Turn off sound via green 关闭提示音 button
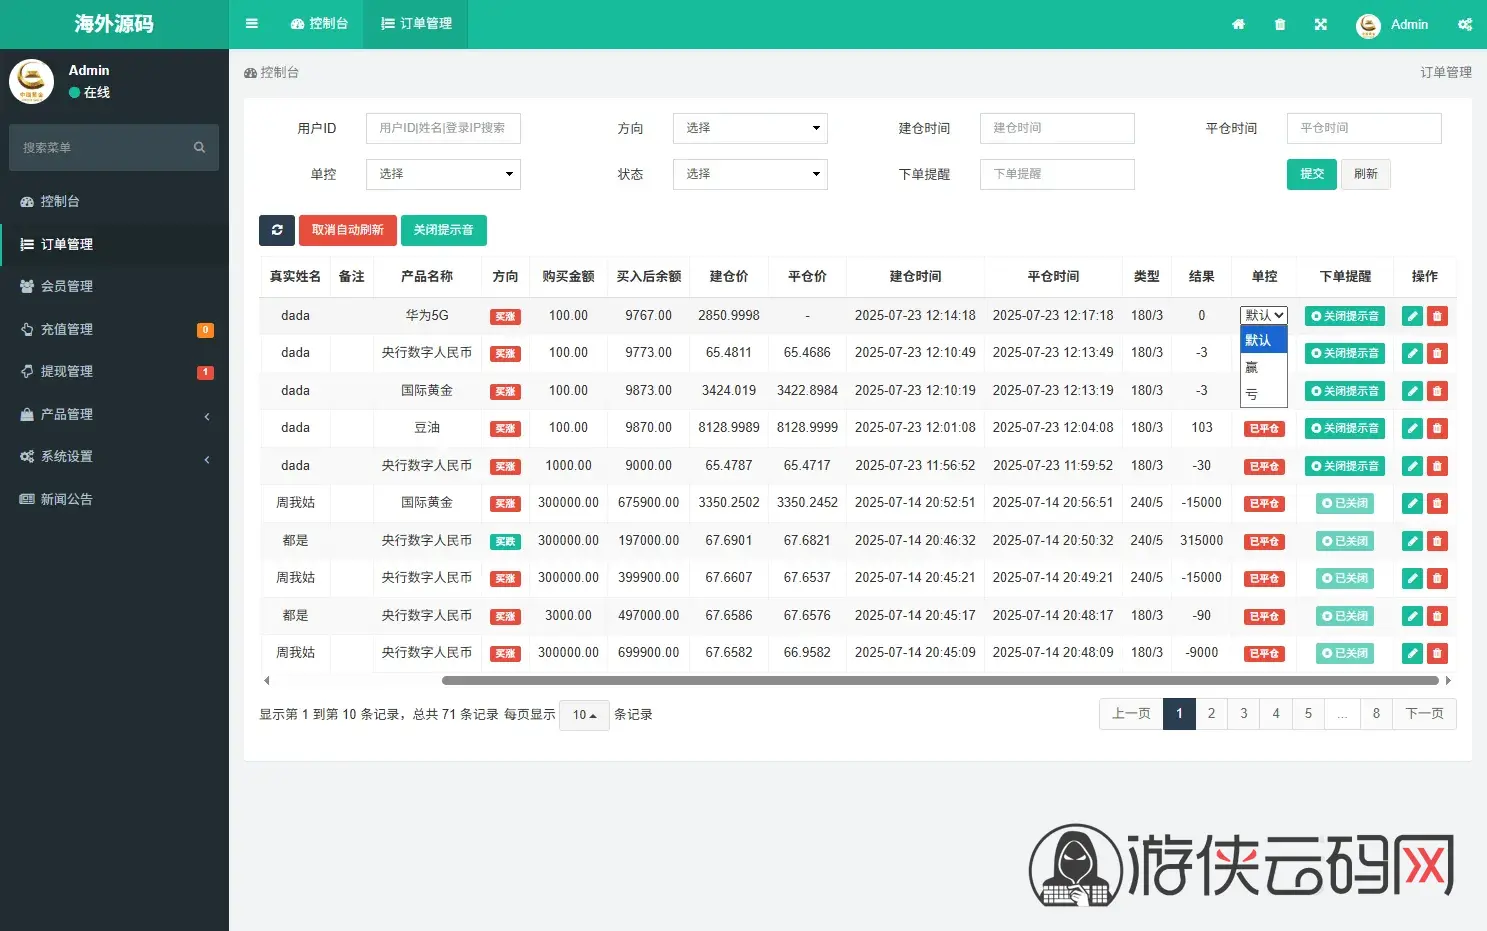This screenshot has width=1487, height=931. pyautogui.click(x=443, y=230)
